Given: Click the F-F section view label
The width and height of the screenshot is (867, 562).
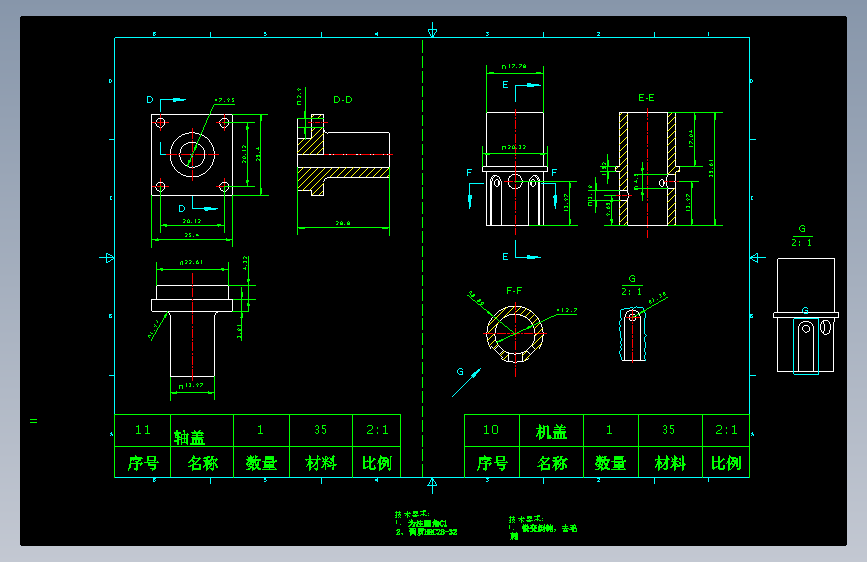Looking at the screenshot, I should (x=514, y=290).
